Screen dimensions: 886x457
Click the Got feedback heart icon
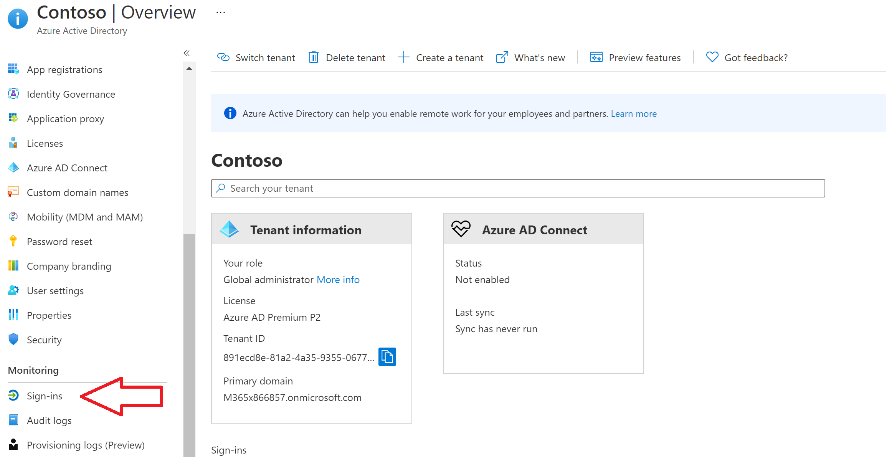point(712,57)
